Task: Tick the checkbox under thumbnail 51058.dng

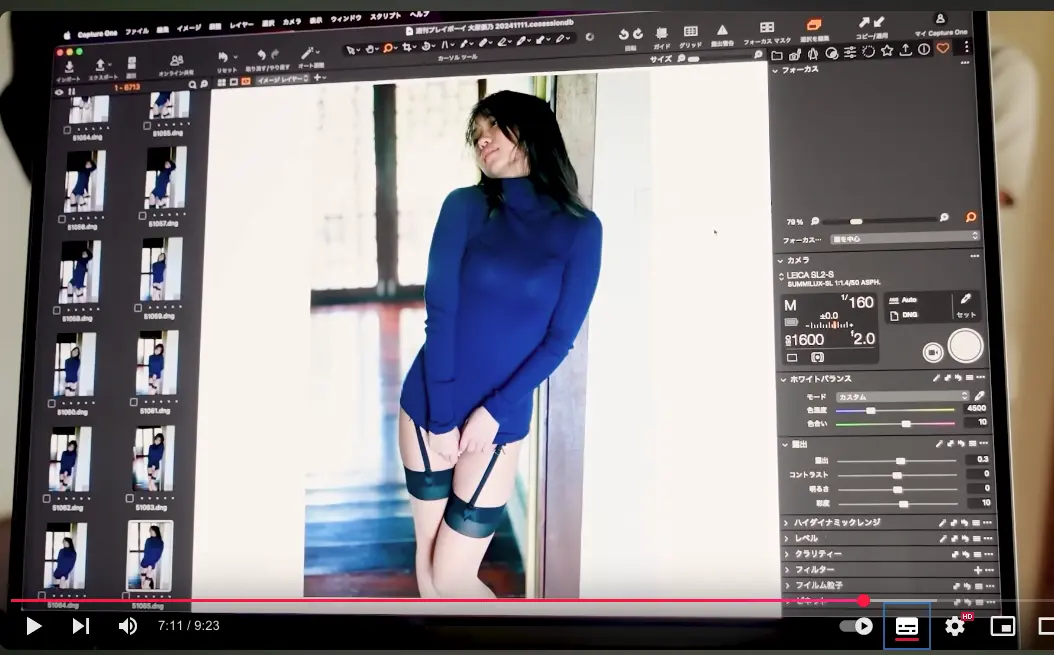Action: 57,311
